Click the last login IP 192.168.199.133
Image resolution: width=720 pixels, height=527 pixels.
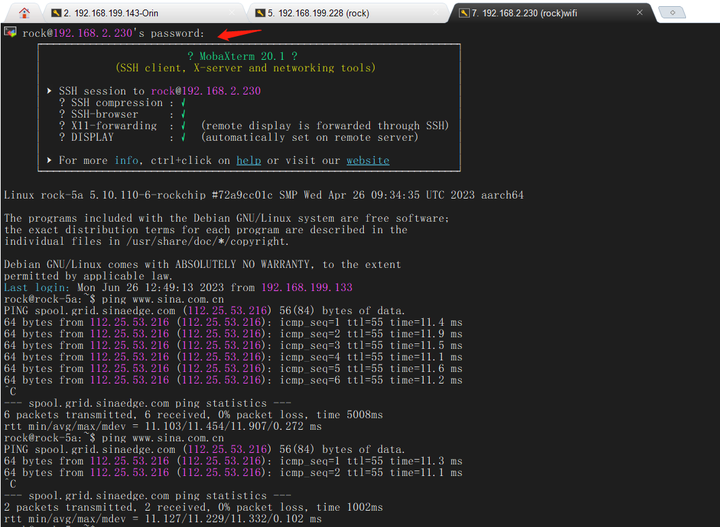coord(307,287)
